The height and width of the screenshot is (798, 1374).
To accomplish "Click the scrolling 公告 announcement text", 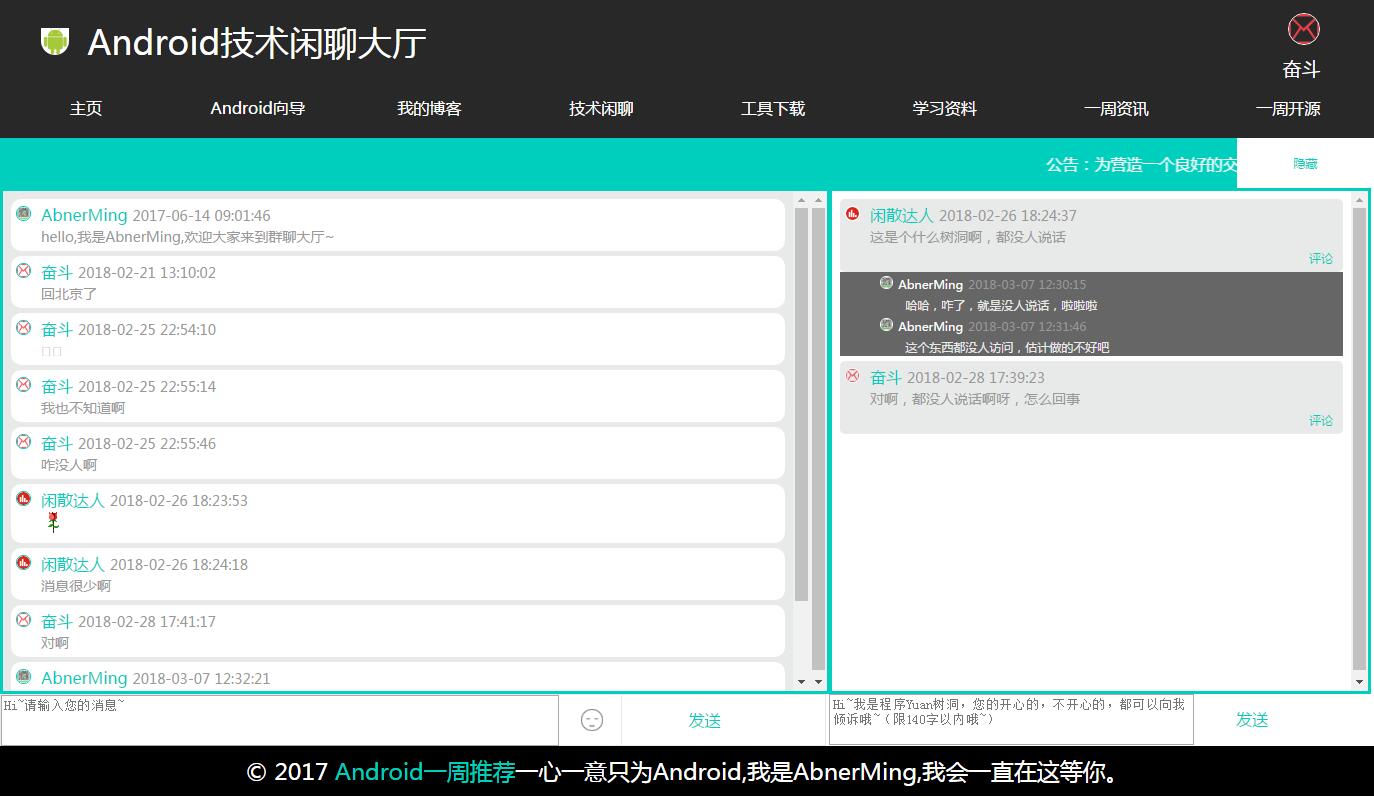I will point(1141,164).
